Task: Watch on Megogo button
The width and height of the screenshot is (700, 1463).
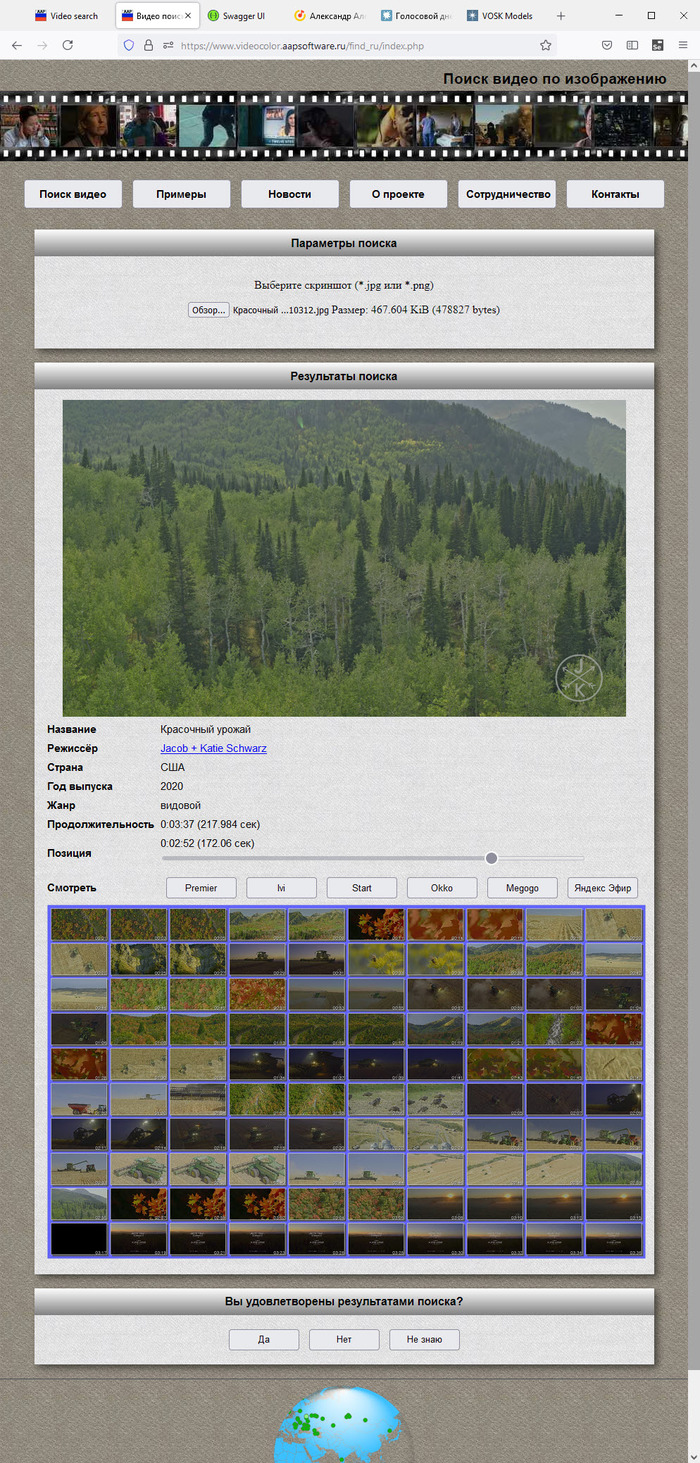Action: tap(522, 888)
